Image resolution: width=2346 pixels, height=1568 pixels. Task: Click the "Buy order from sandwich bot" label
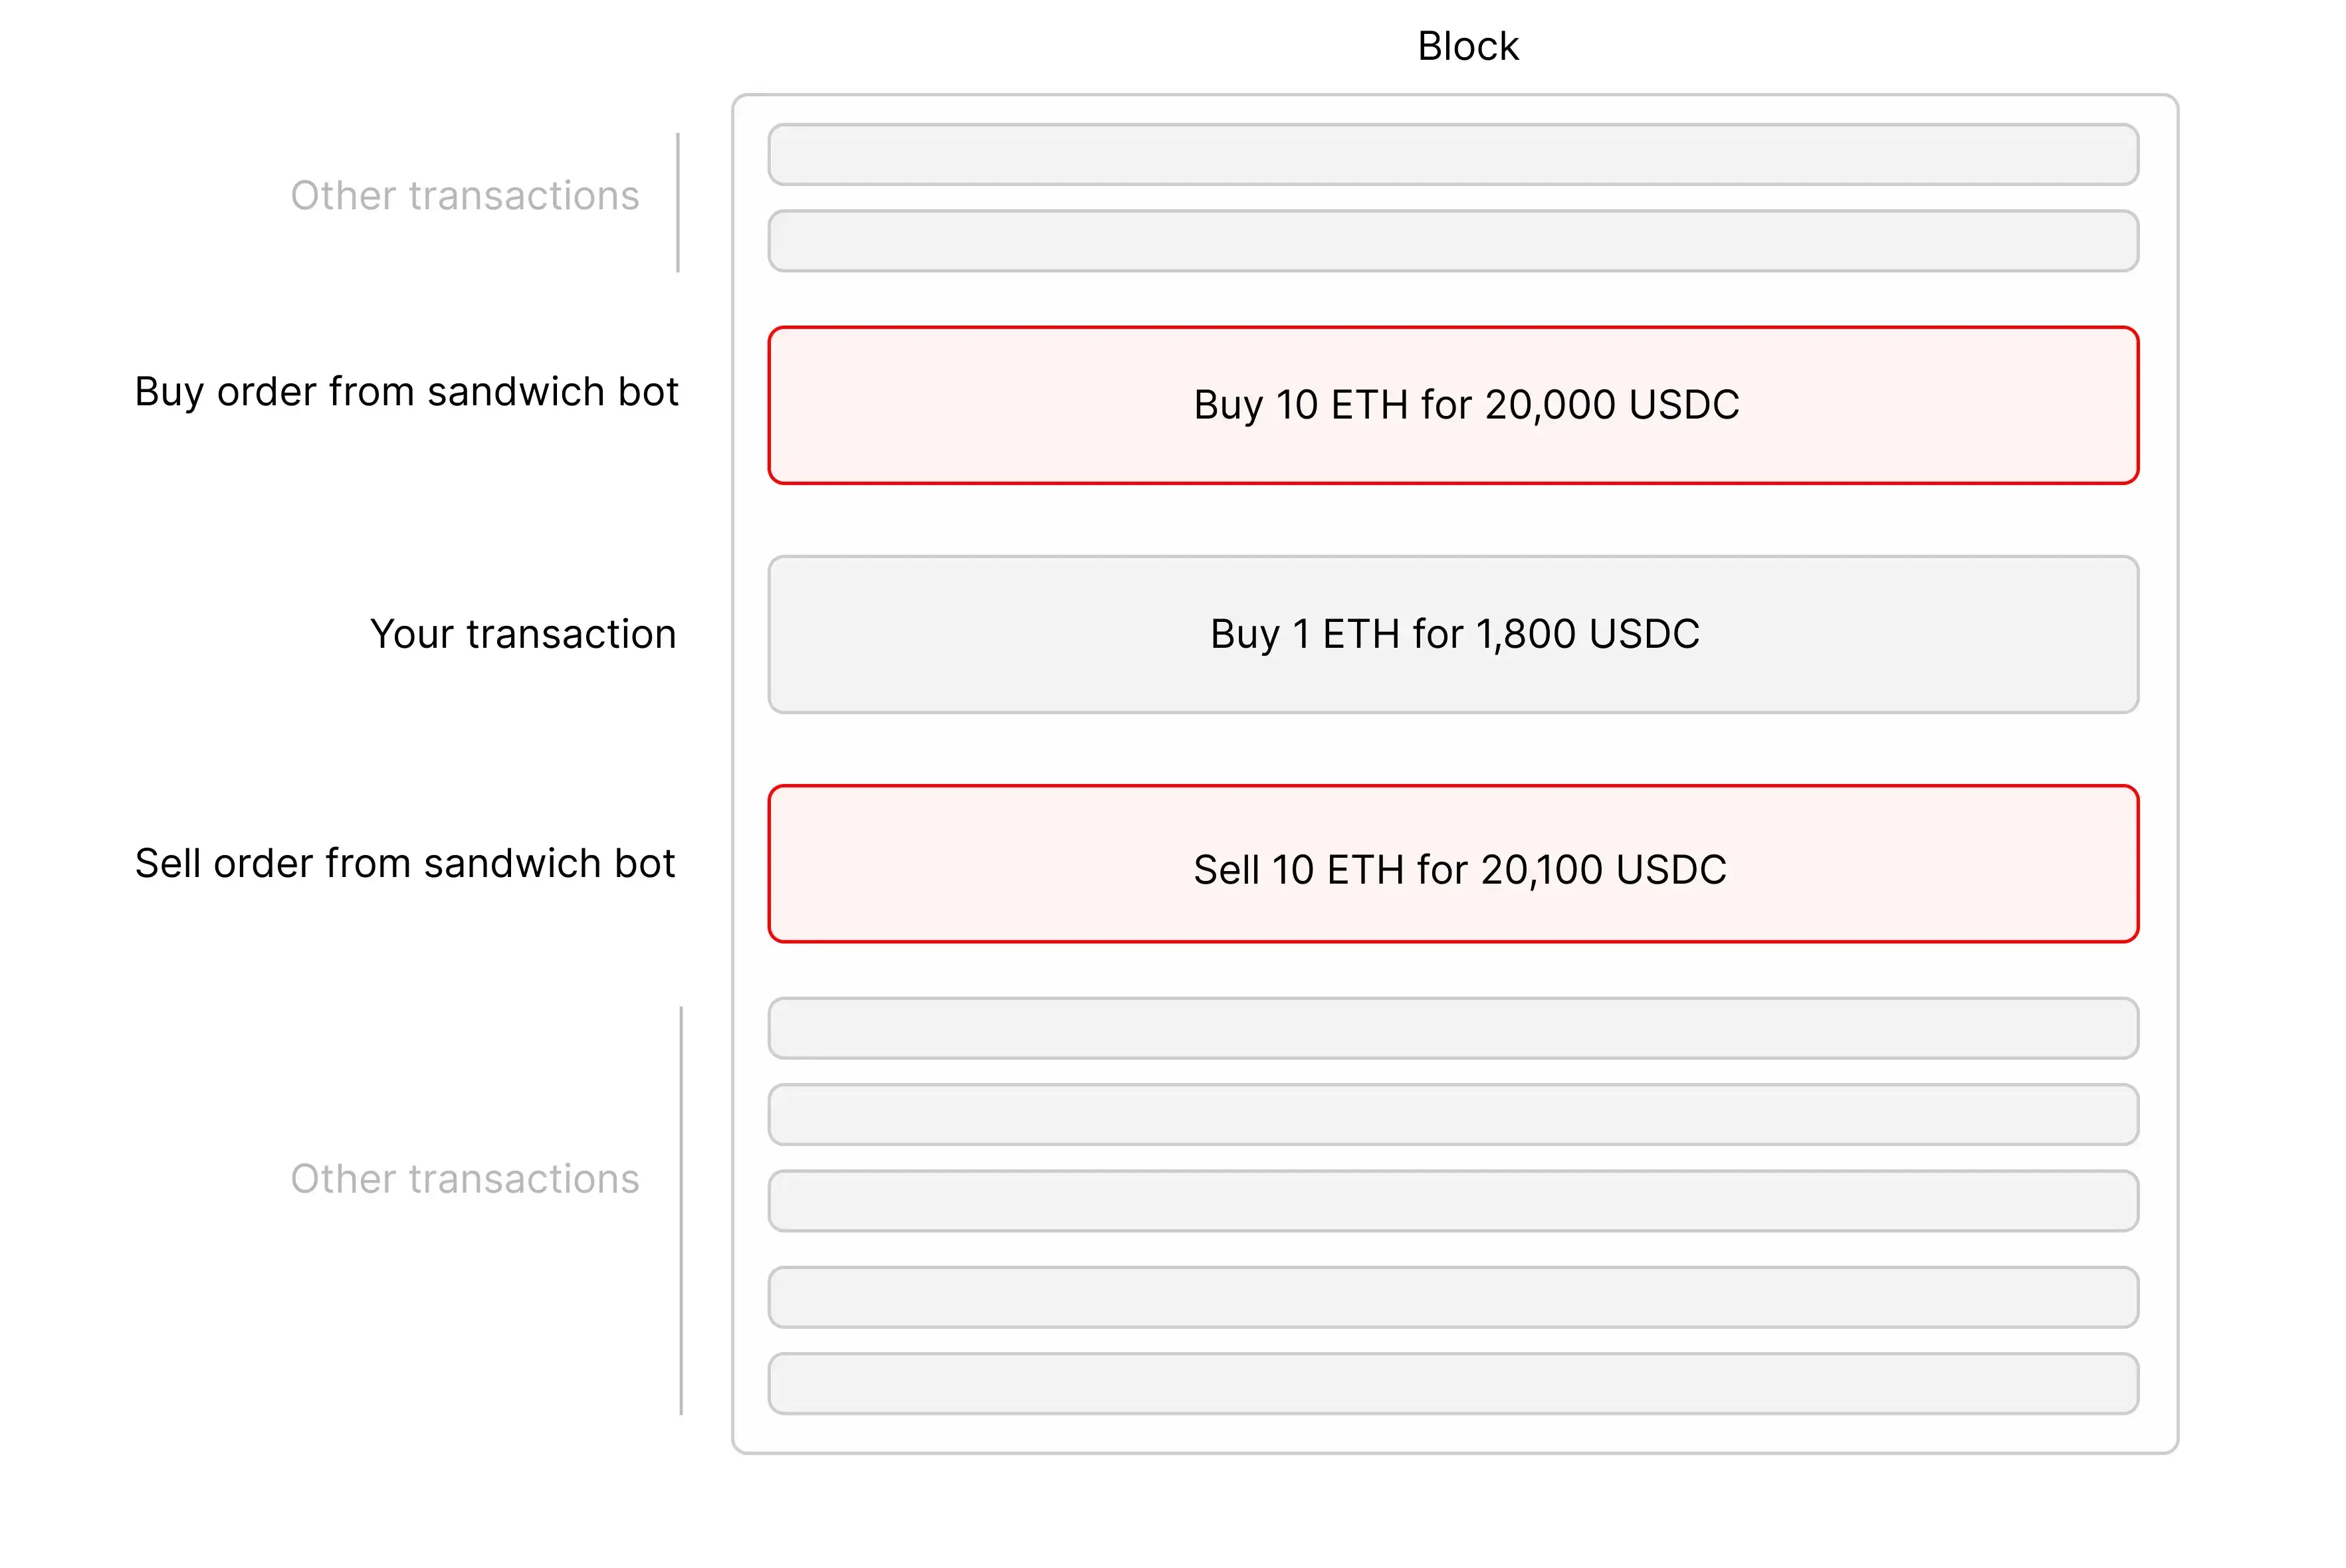pyautogui.click(x=406, y=392)
